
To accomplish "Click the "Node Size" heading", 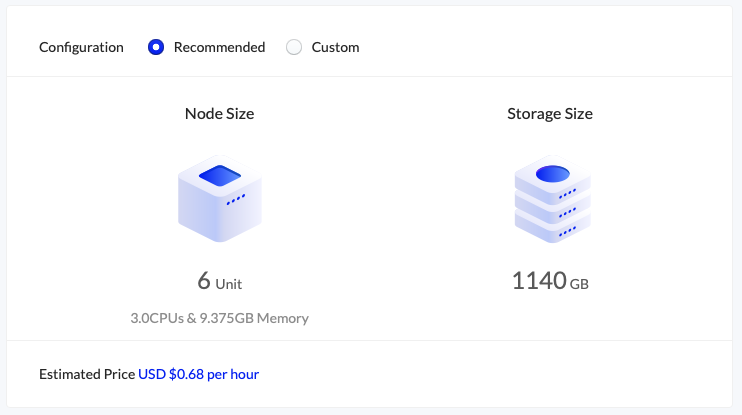I will [219, 114].
